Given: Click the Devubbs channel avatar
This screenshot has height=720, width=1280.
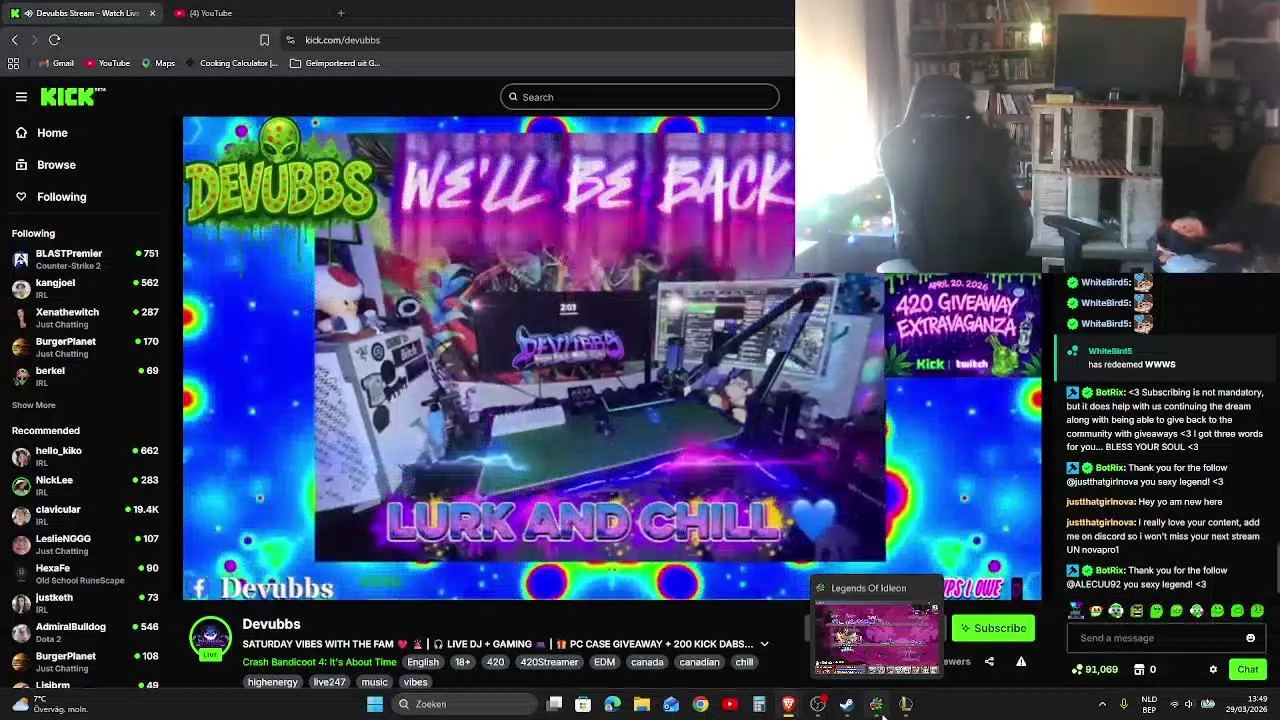Looking at the screenshot, I should point(210,638).
